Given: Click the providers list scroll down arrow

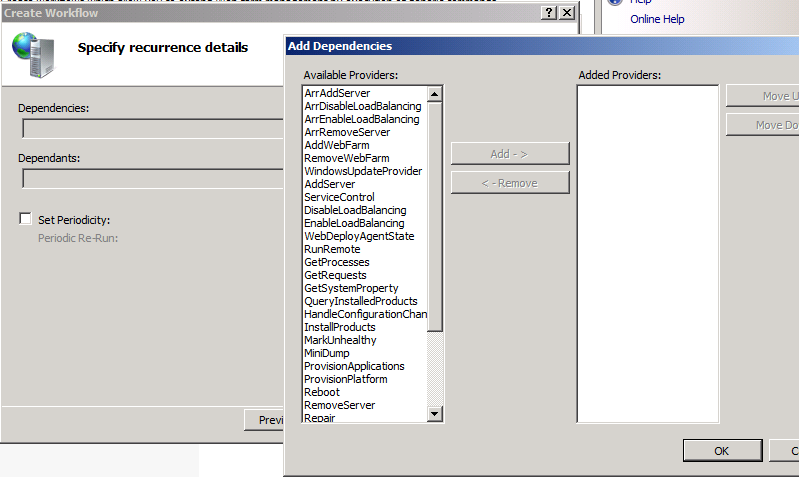Looking at the screenshot, I should pos(435,413).
